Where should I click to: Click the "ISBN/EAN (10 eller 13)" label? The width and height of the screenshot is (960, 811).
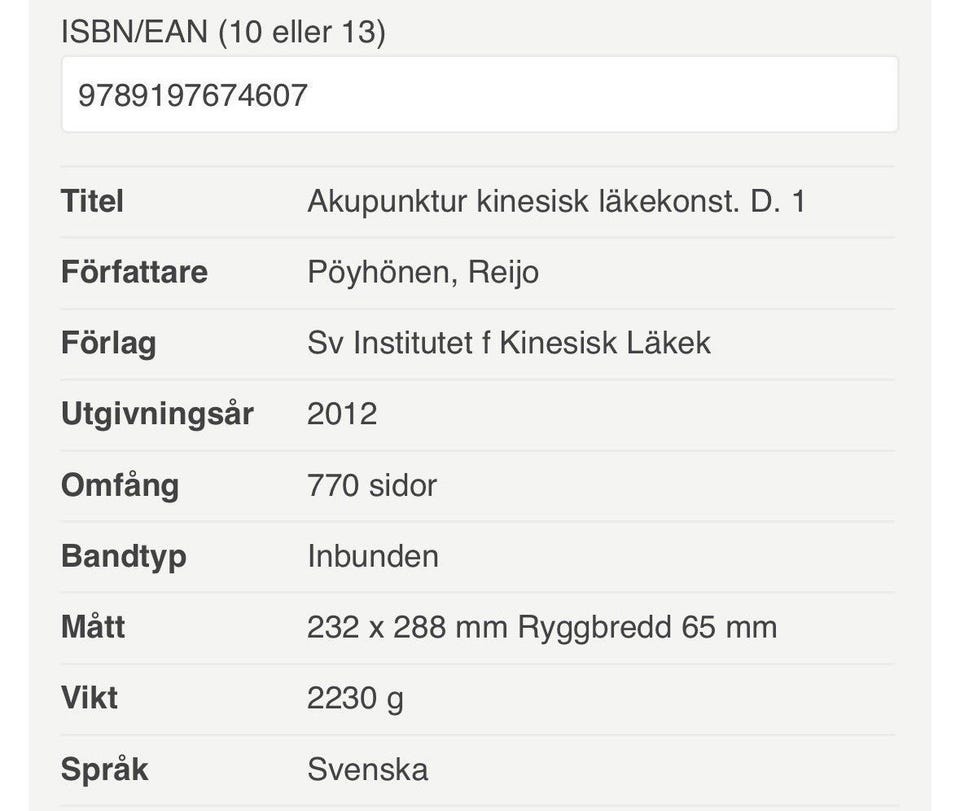click(223, 31)
